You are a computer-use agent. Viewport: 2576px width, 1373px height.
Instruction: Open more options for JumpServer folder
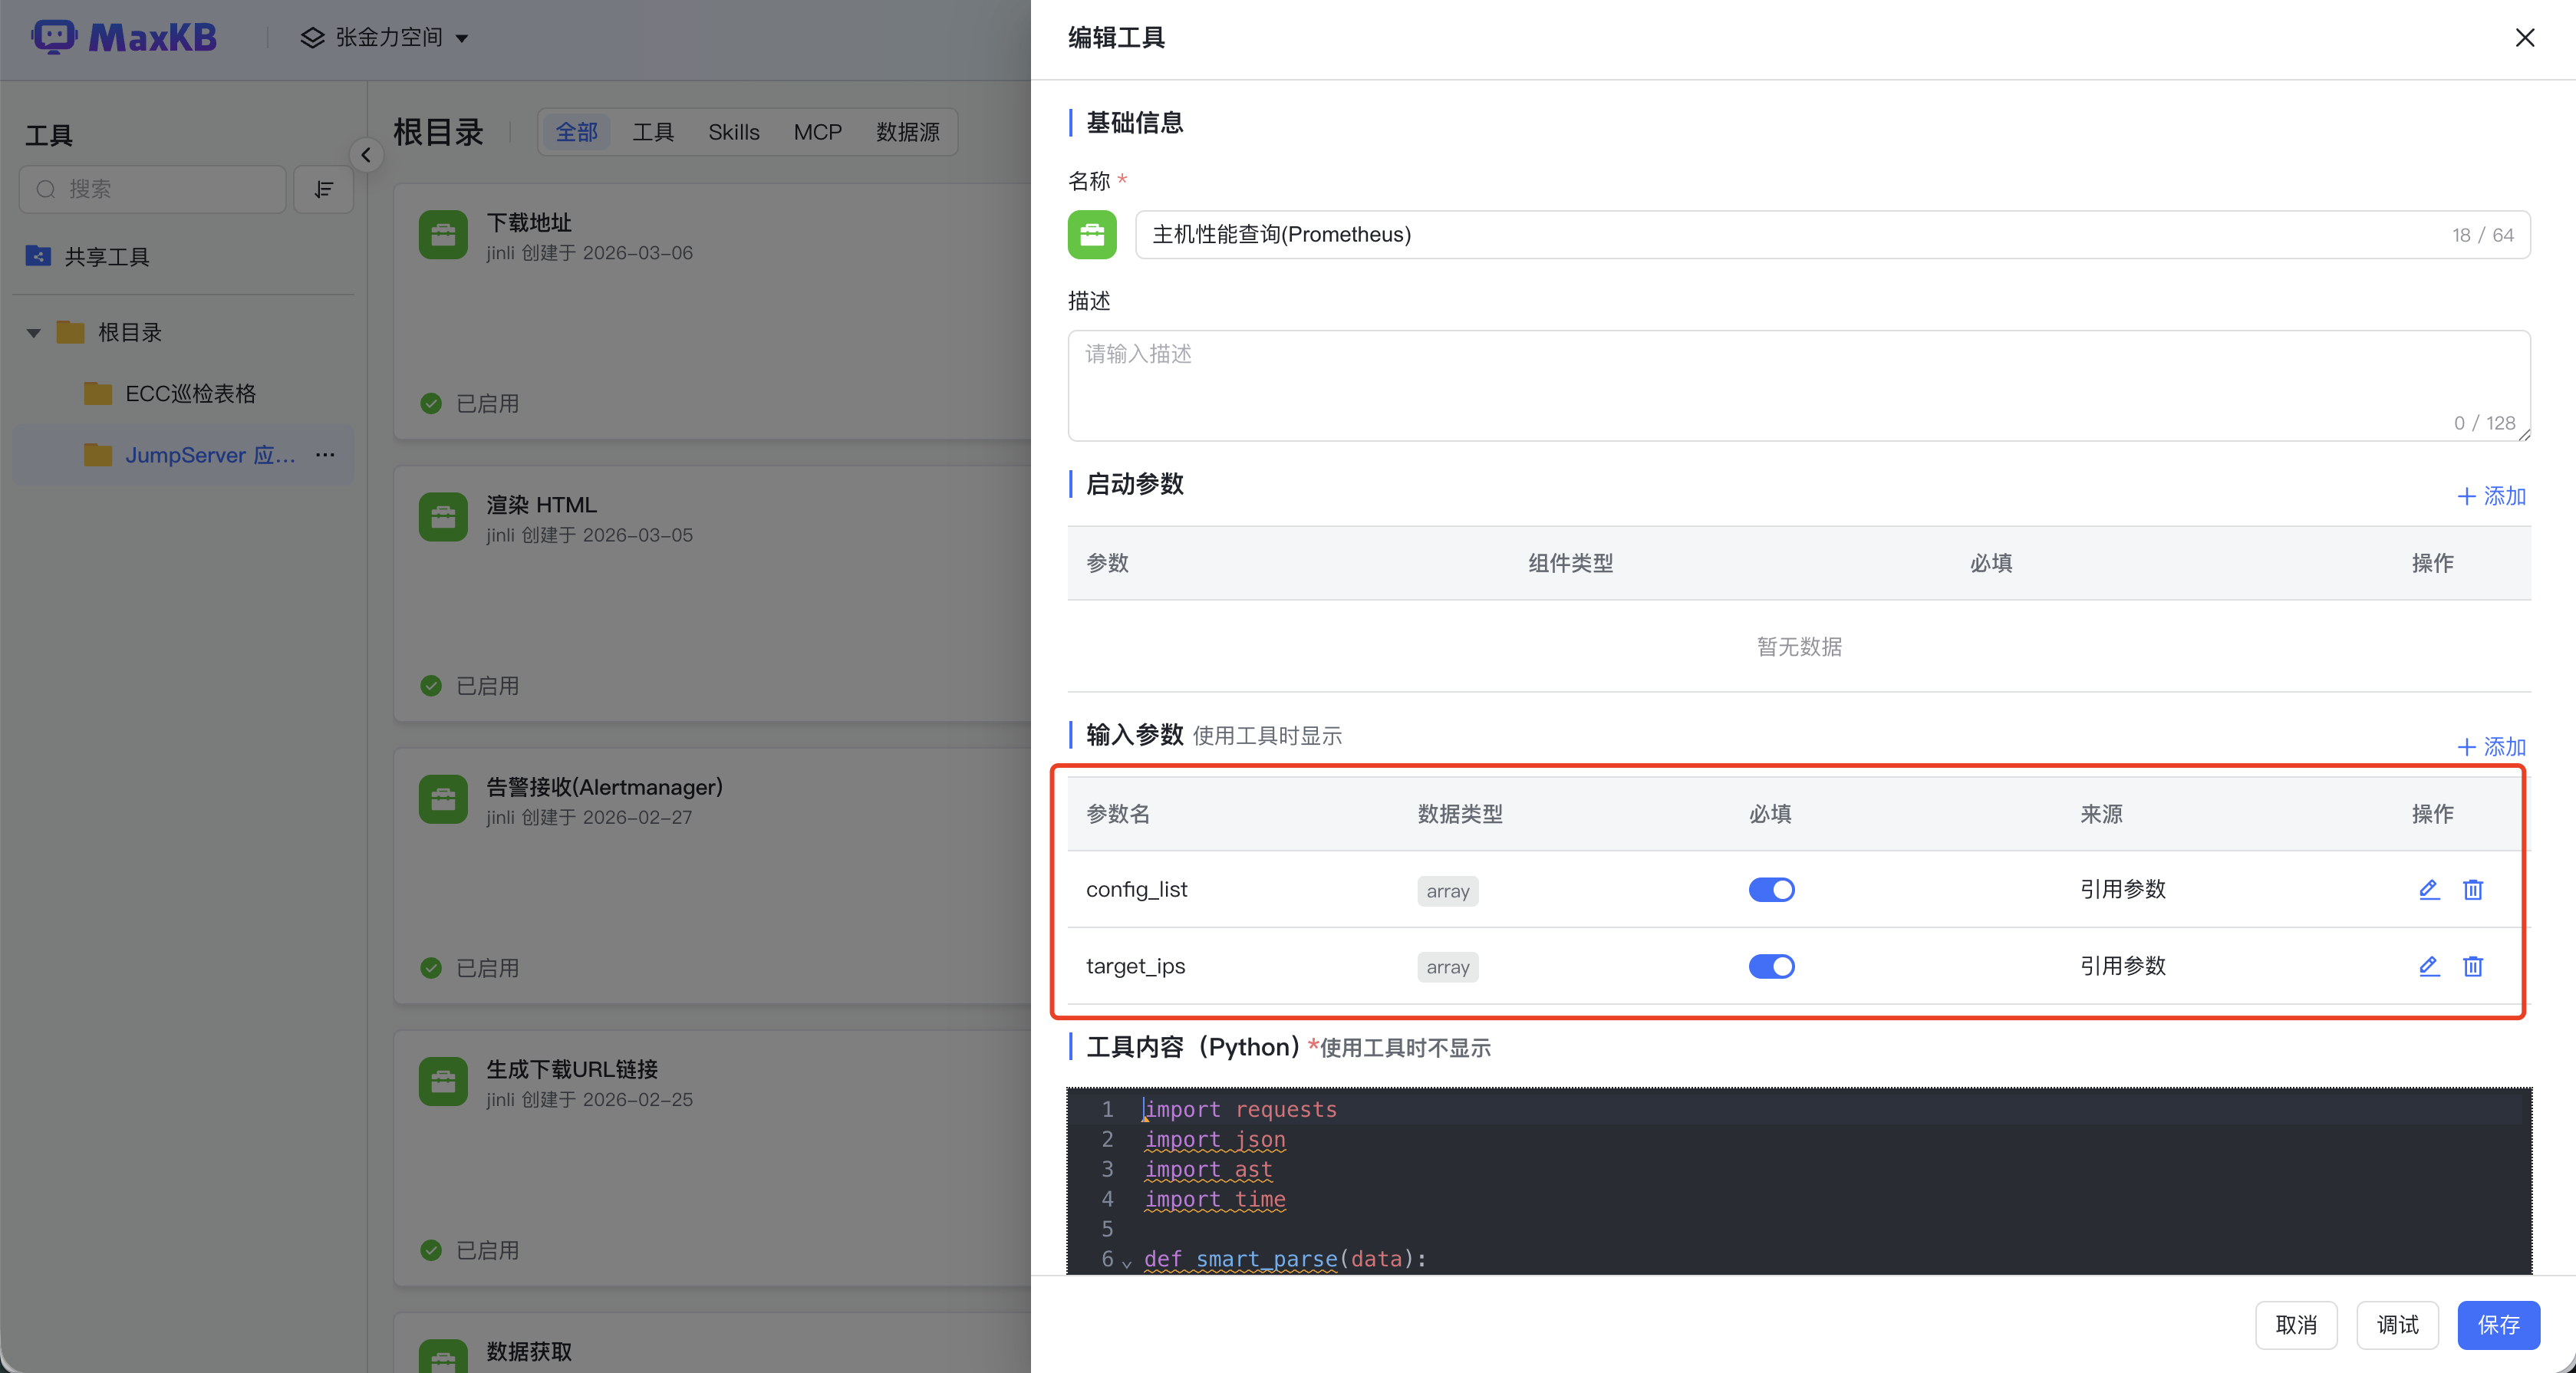pos(325,455)
